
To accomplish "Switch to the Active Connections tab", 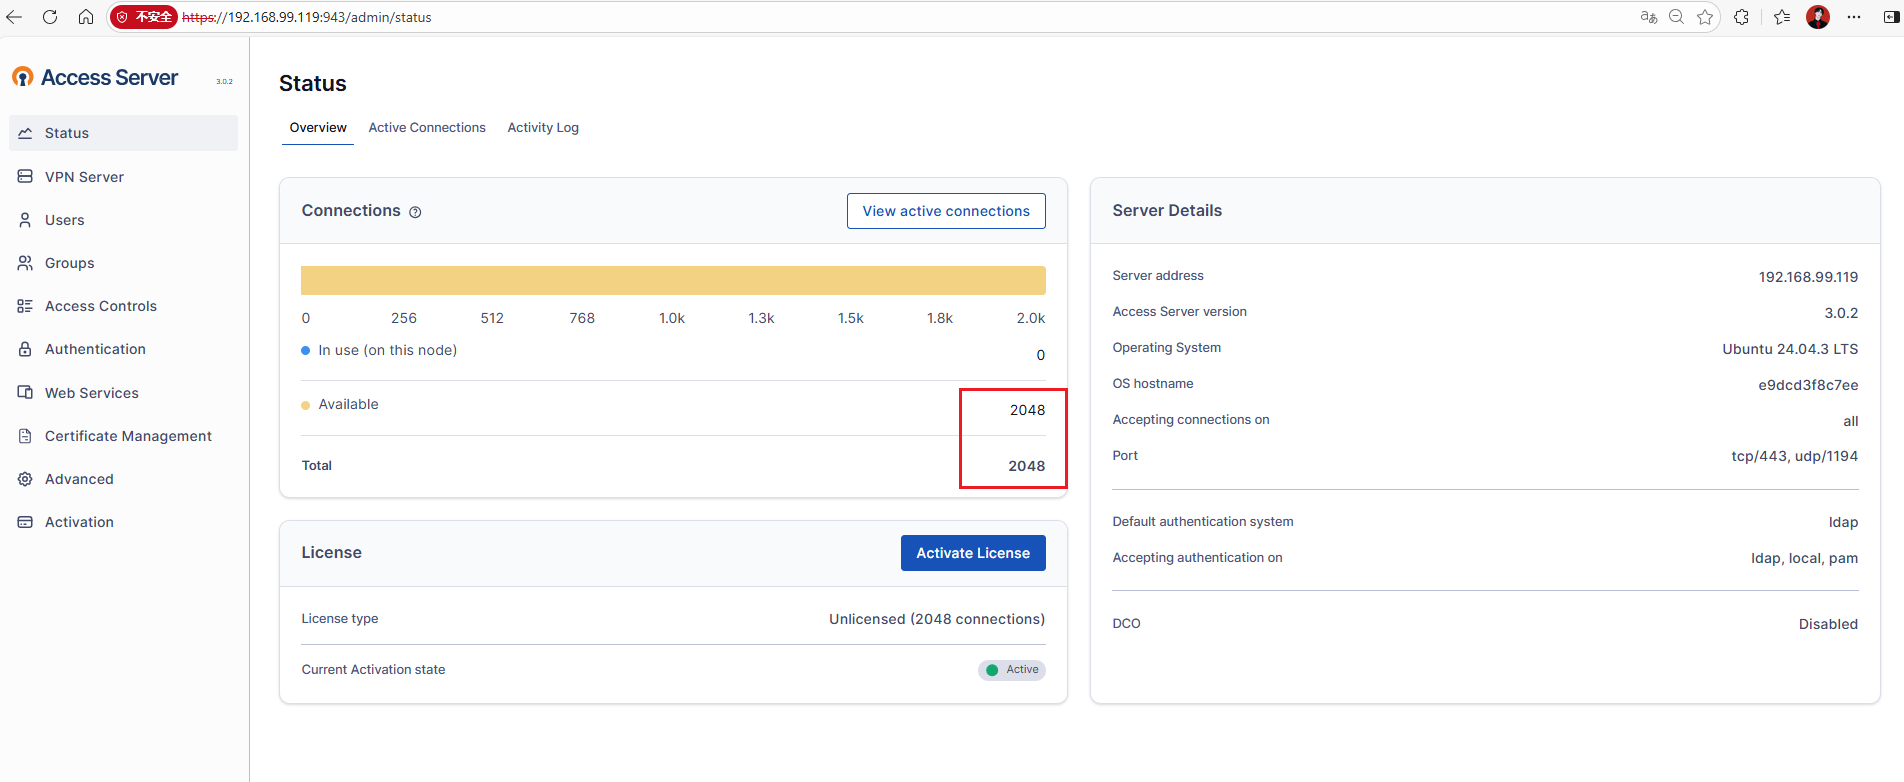I will pyautogui.click(x=427, y=128).
